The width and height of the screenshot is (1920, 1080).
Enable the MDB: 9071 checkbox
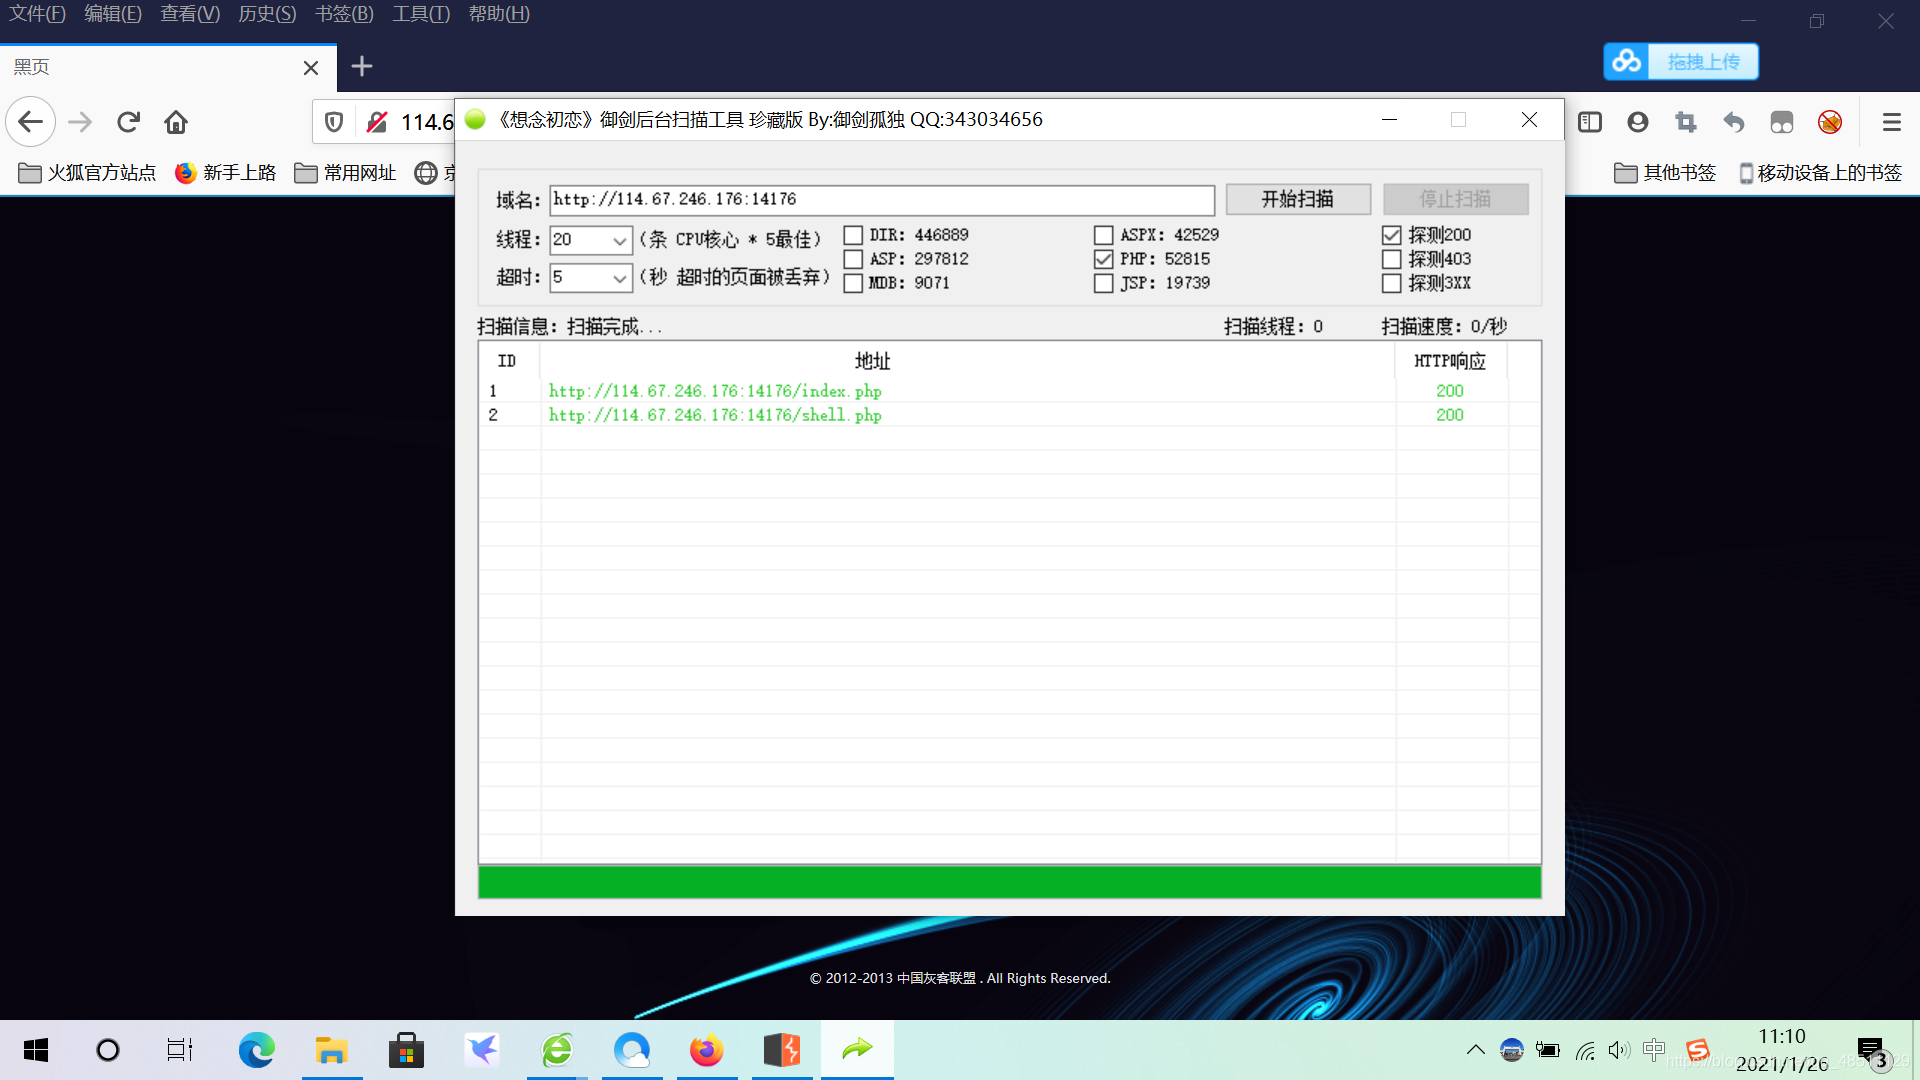[853, 283]
